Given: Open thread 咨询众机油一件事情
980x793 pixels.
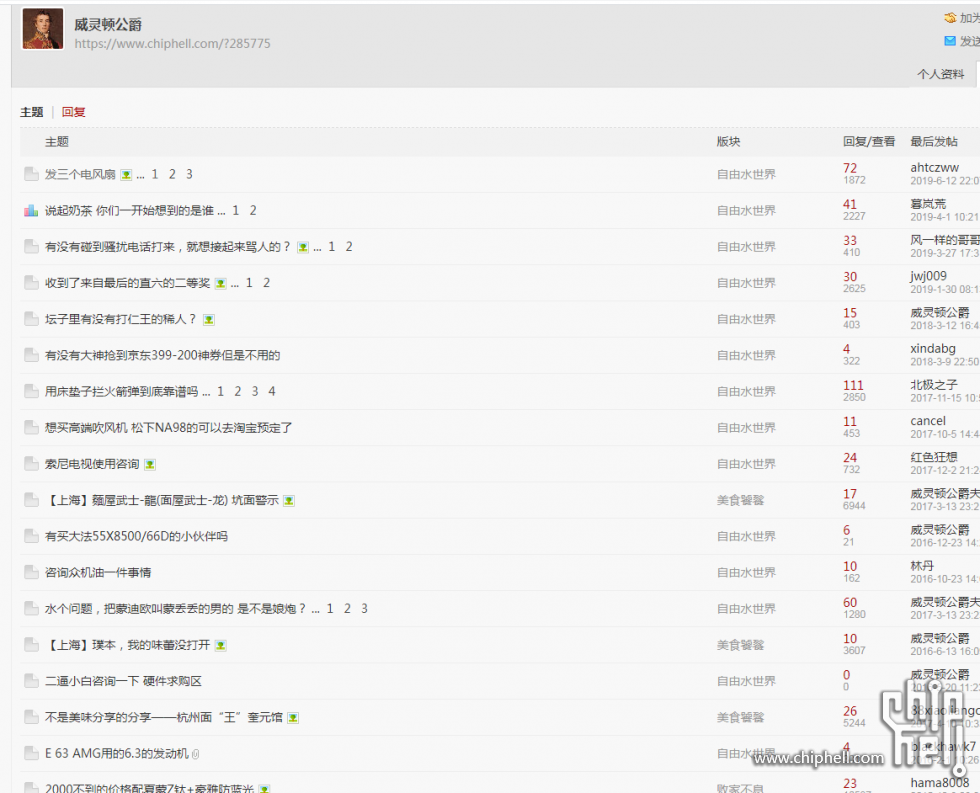Looking at the screenshot, I should [x=98, y=572].
